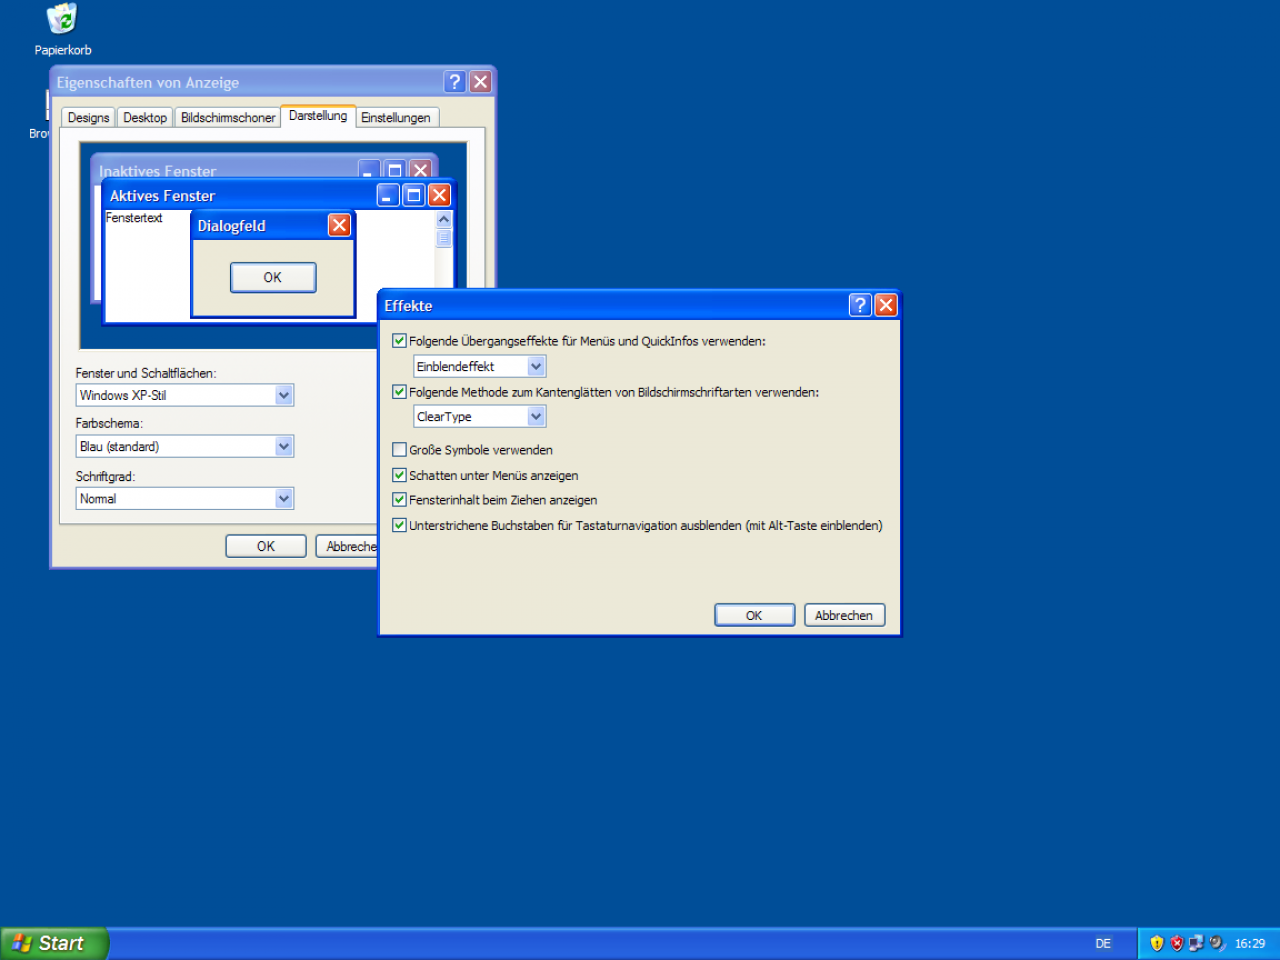Click minimize icon on Inaktives Fenster preview

(369, 170)
